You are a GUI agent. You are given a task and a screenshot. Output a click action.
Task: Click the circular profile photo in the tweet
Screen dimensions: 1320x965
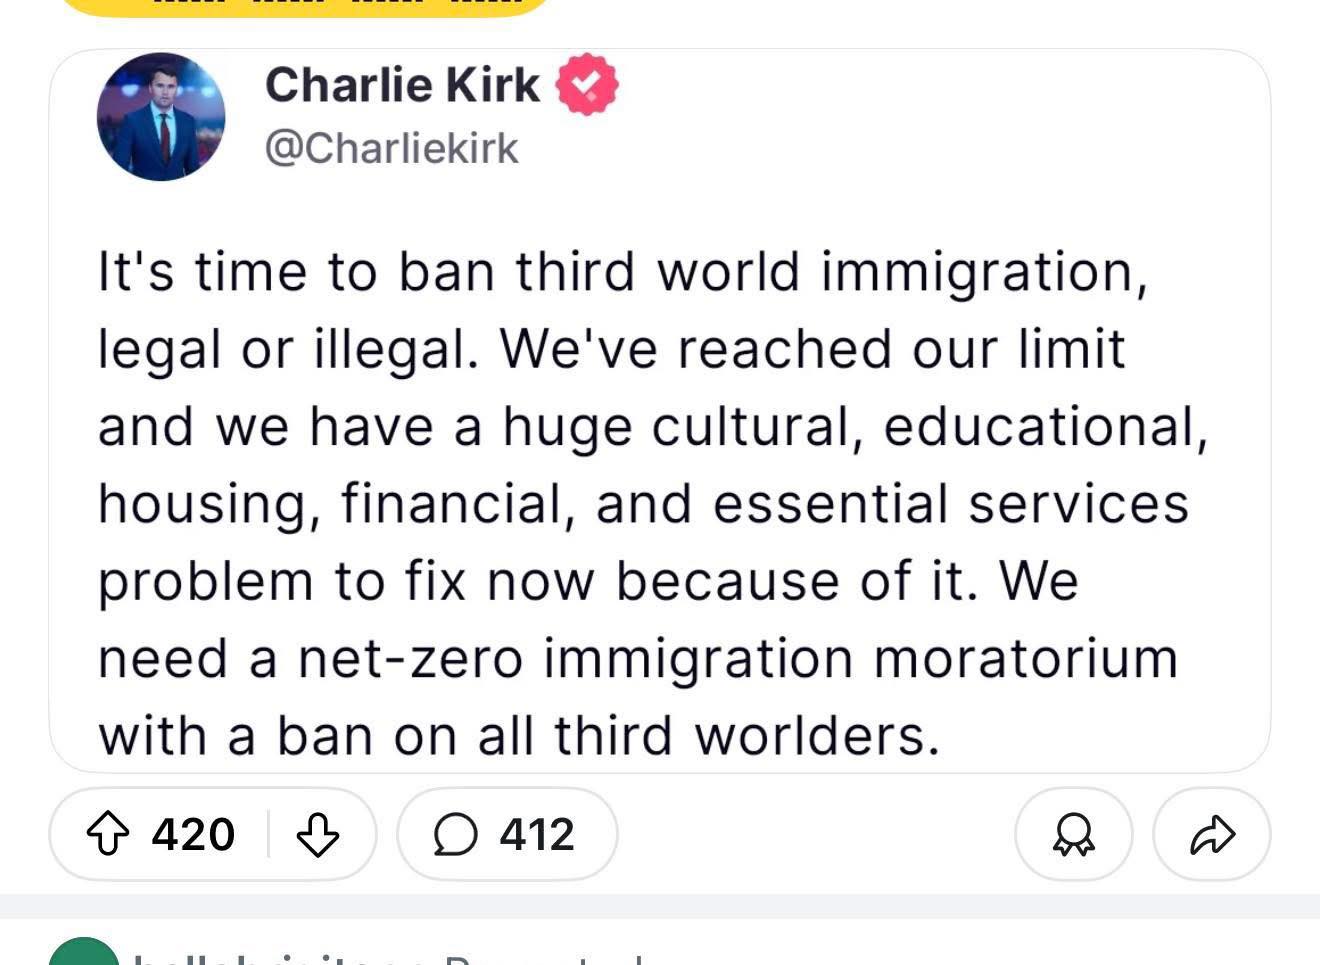[x=161, y=117]
